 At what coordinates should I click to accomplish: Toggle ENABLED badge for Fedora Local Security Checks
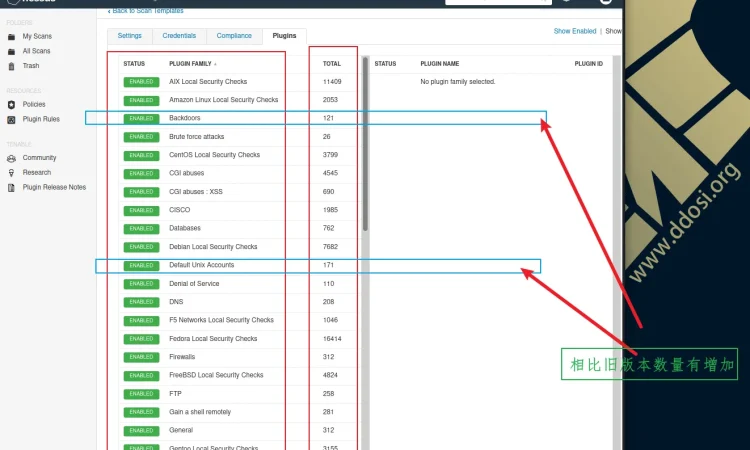[x=141, y=339]
